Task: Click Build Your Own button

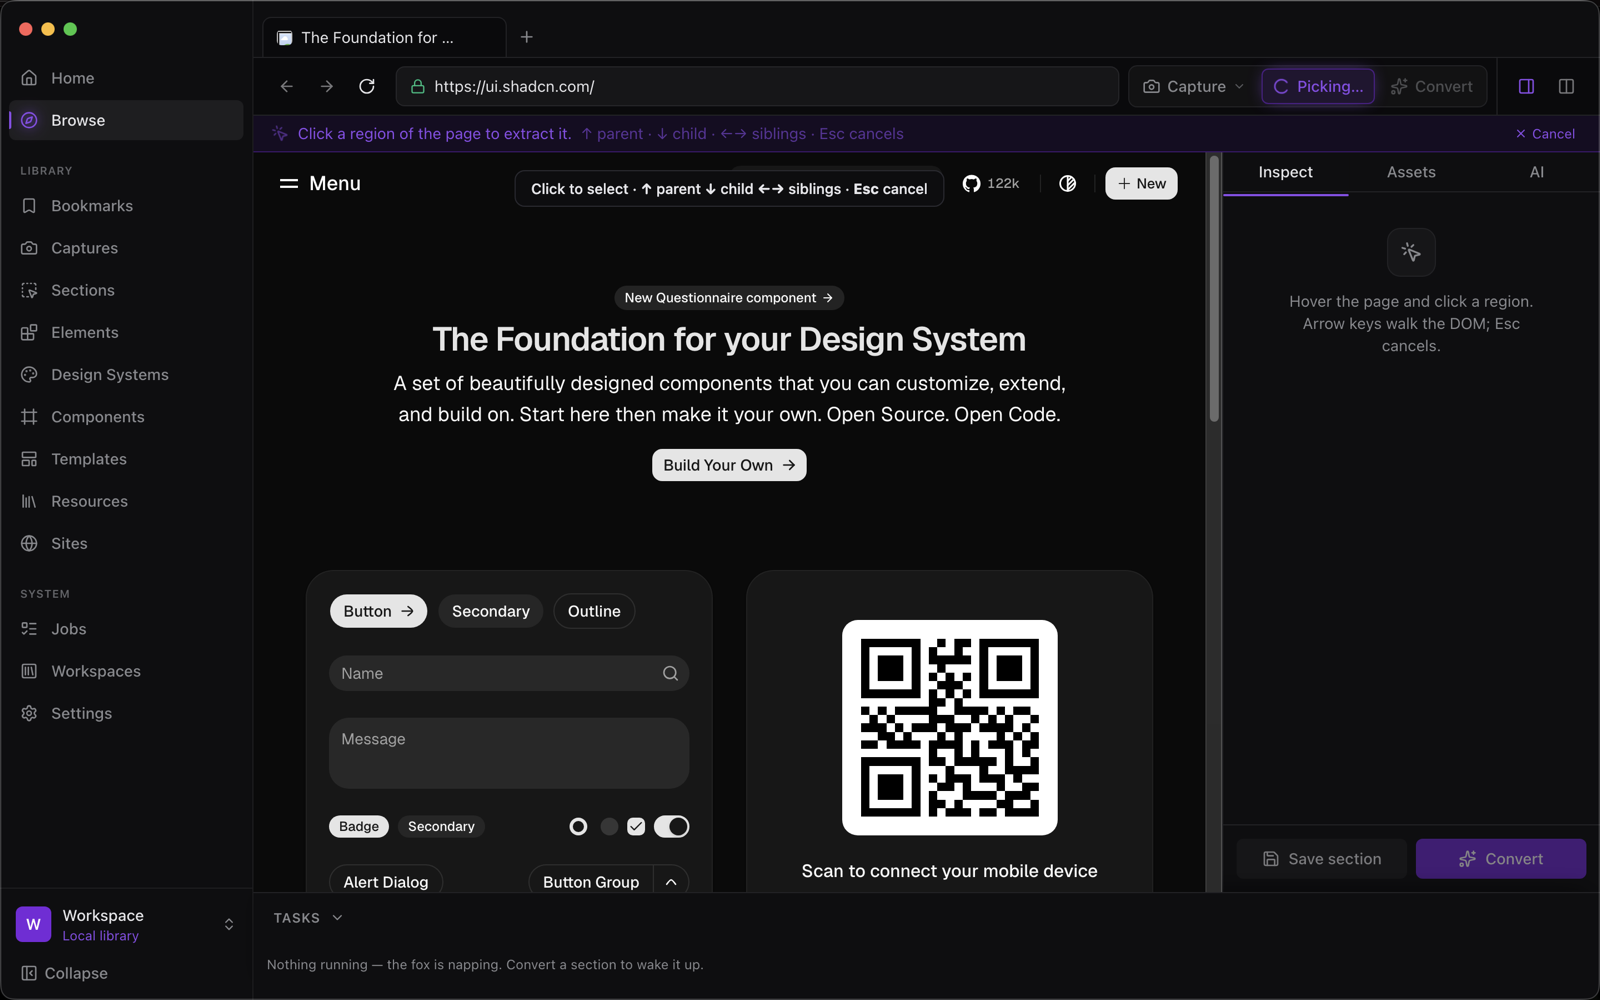Action: click(x=729, y=465)
